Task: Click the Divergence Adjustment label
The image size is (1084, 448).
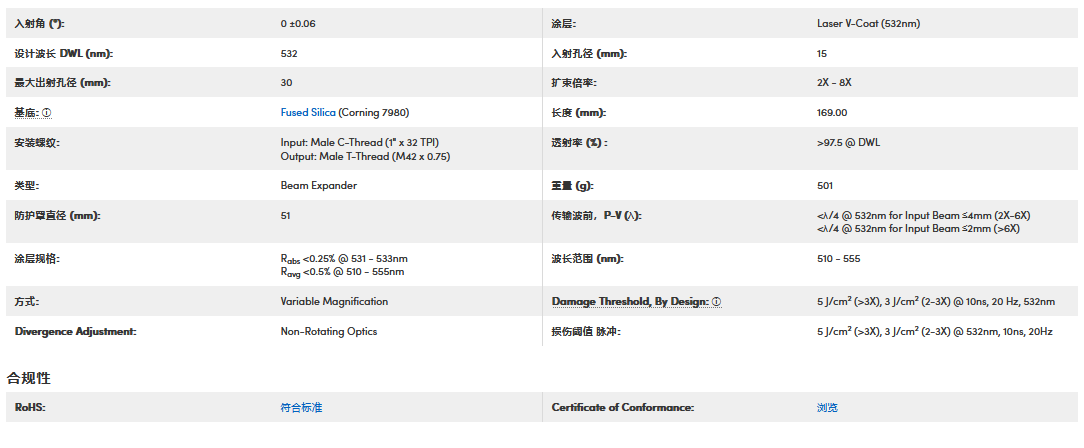Action: coord(75,331)
